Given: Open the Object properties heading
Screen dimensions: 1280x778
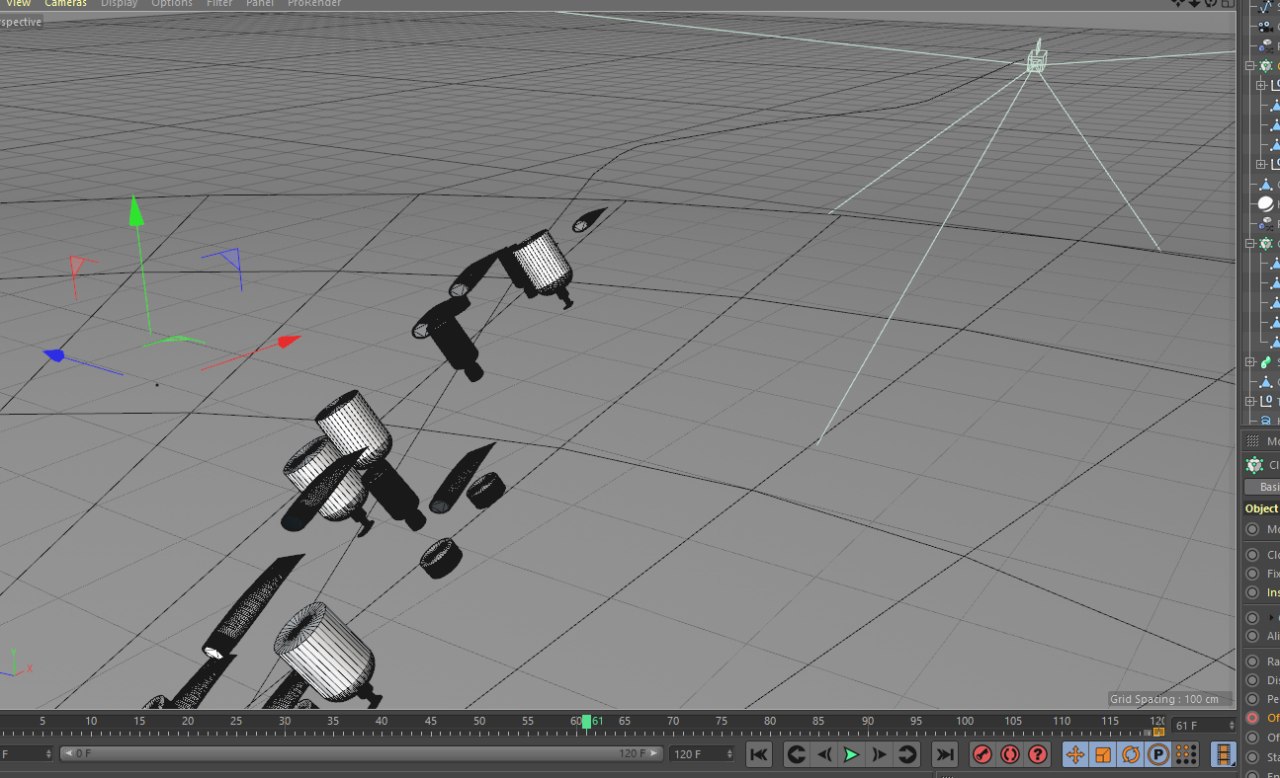Looking at the screenshot, I should [x=1262, y=508].
